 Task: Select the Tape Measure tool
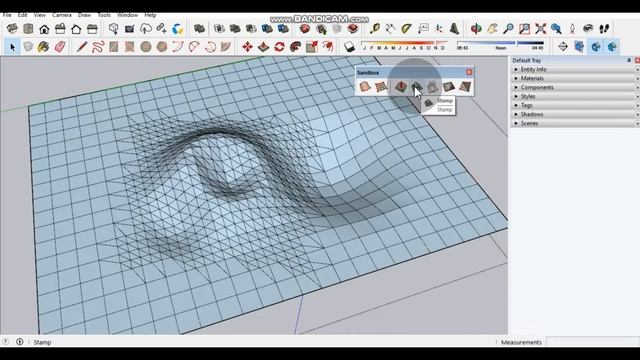374,29
